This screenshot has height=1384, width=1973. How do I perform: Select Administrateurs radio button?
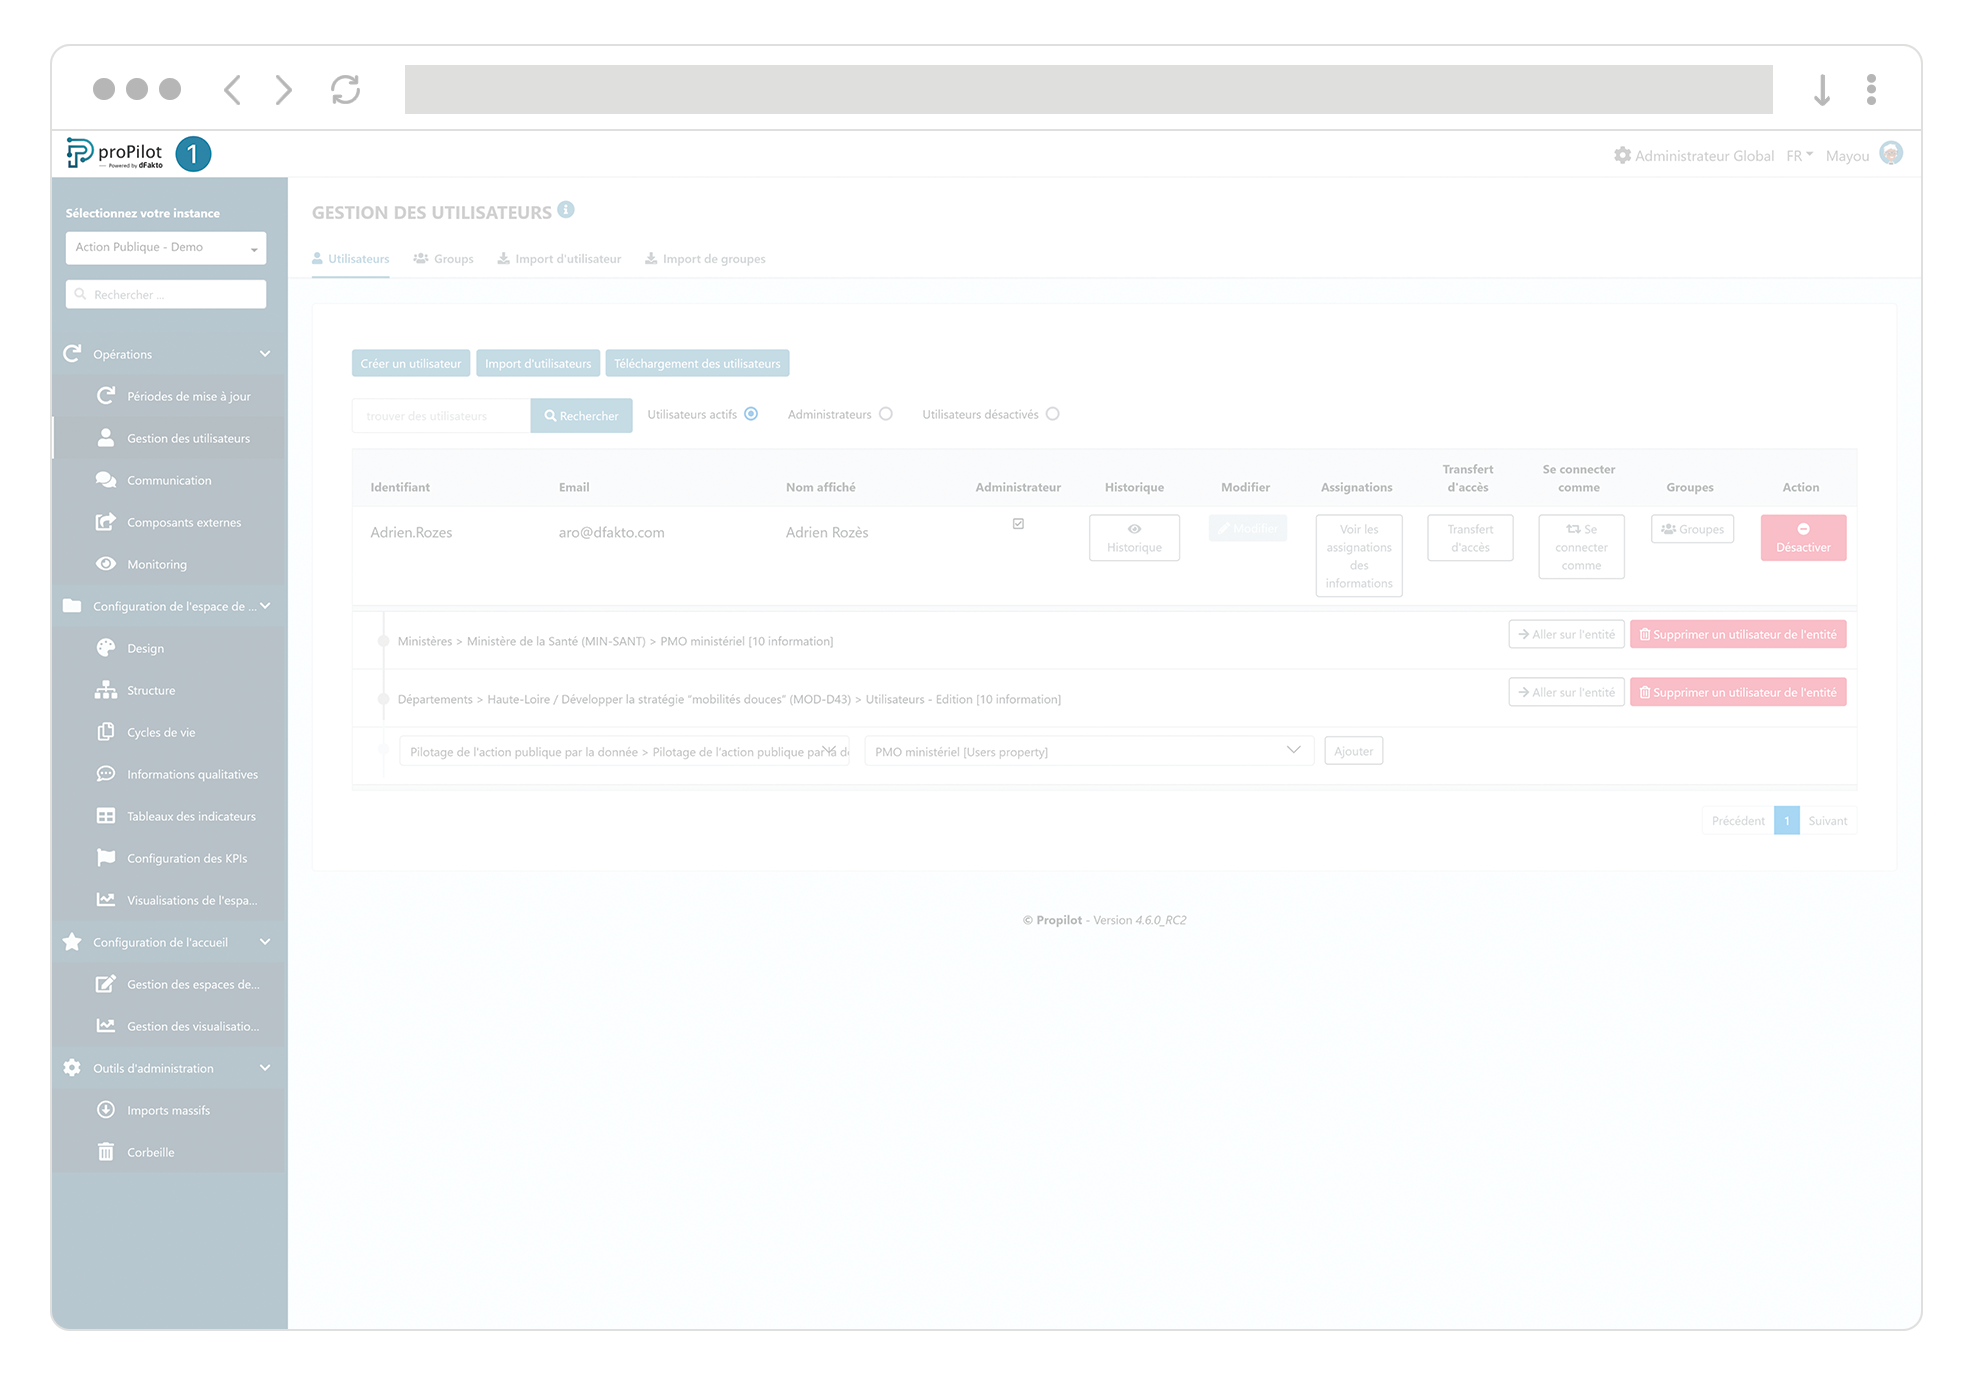tap(886, 414)
